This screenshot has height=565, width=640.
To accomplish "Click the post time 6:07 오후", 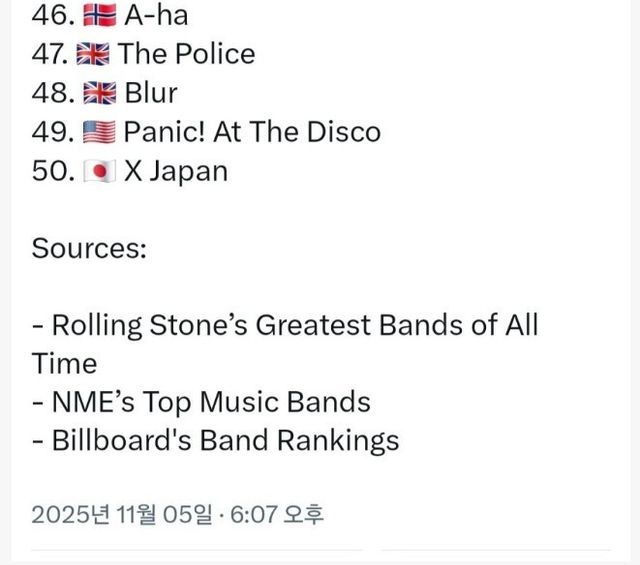I will 278,515.
